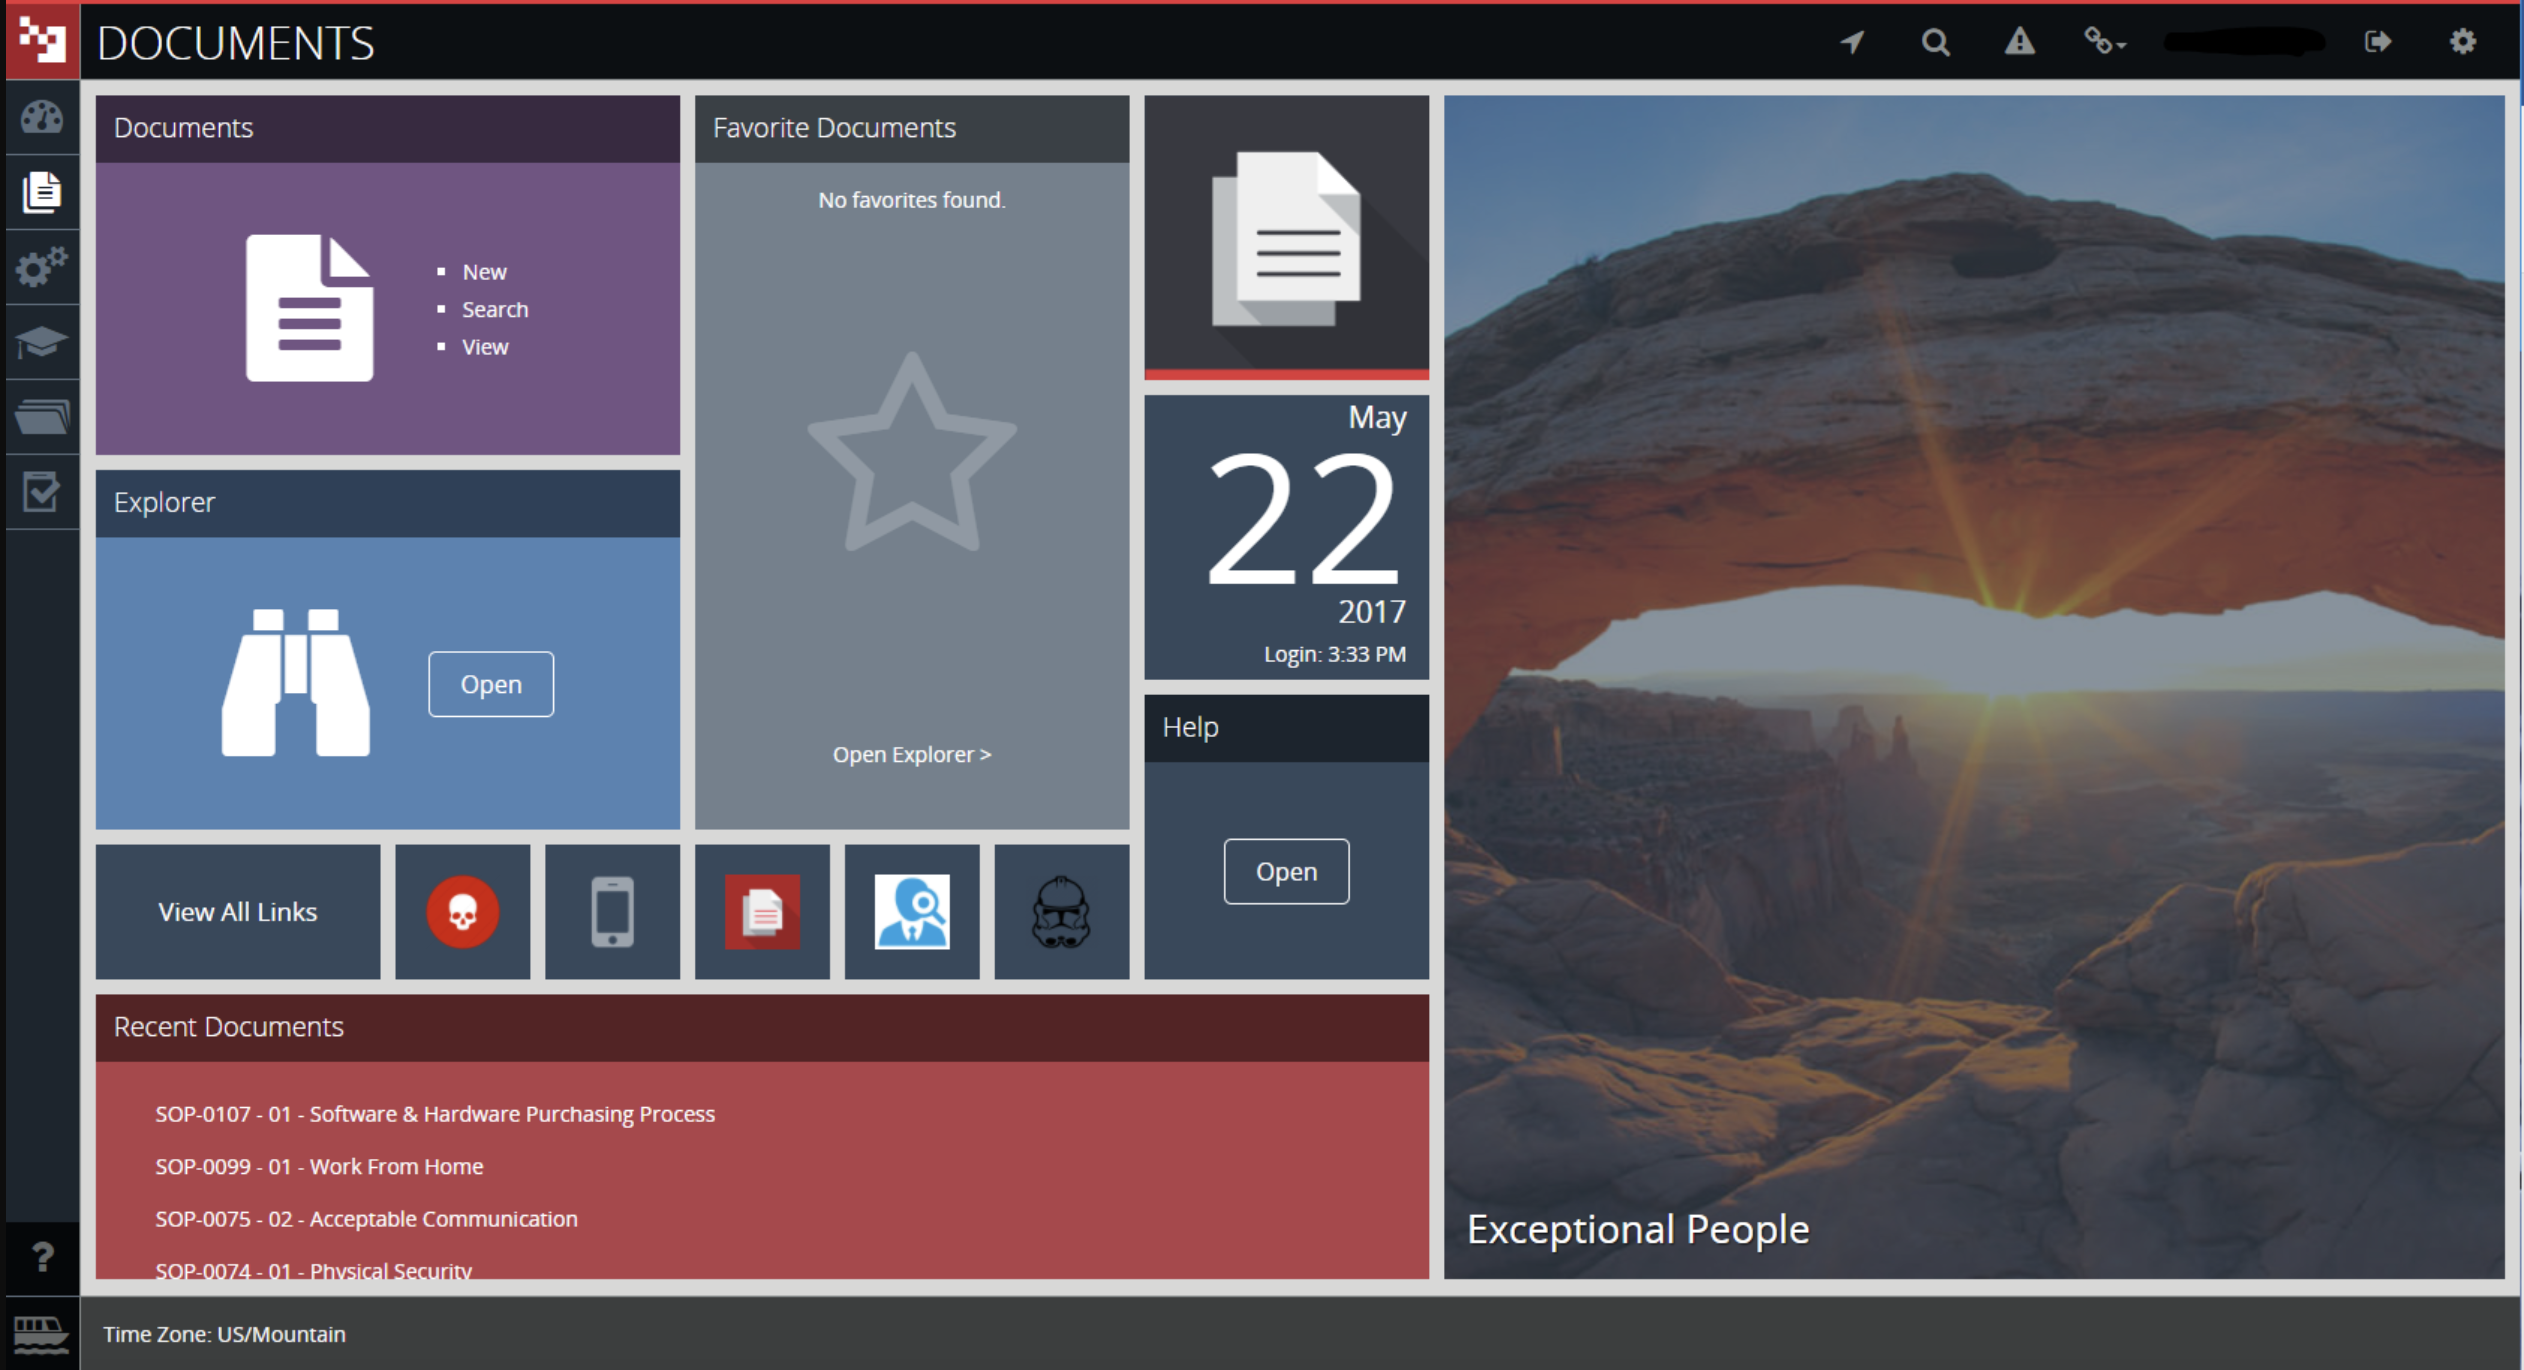Click the alert triangle in the top bar
2524x1370 pixels.
click(2019, 42)
